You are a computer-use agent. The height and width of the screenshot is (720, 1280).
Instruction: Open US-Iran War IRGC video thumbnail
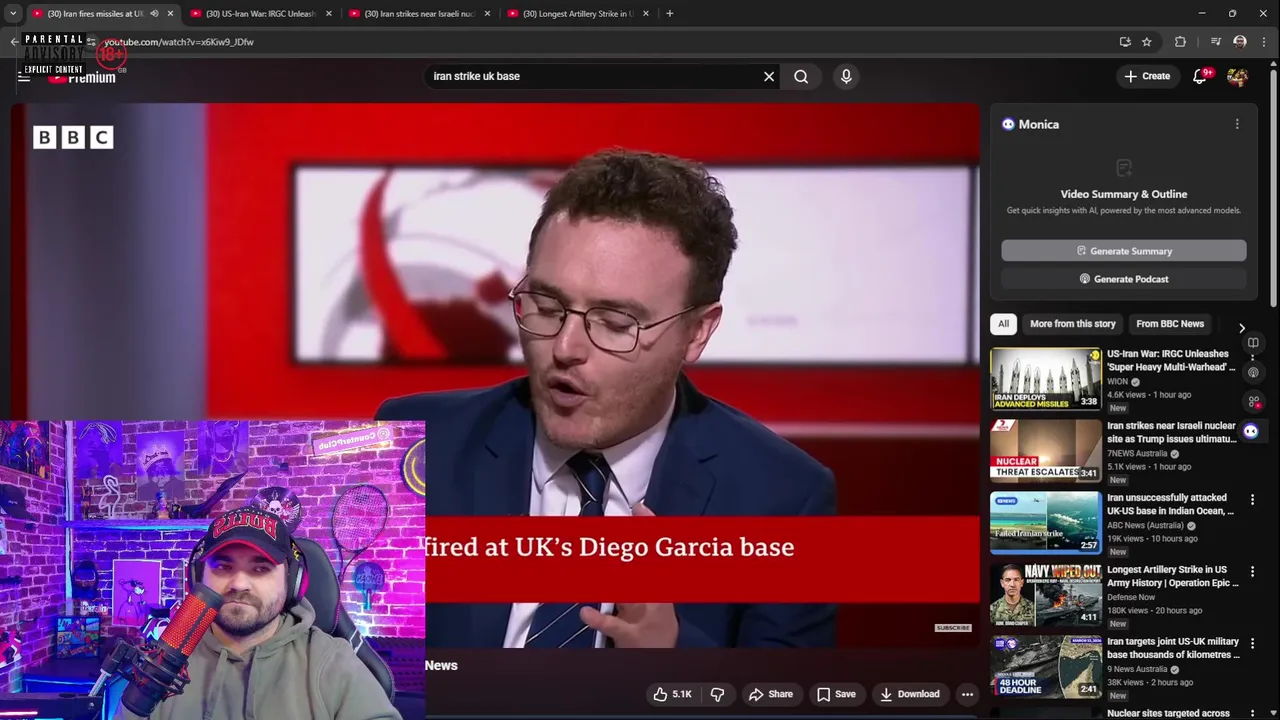pos(1045,379)
